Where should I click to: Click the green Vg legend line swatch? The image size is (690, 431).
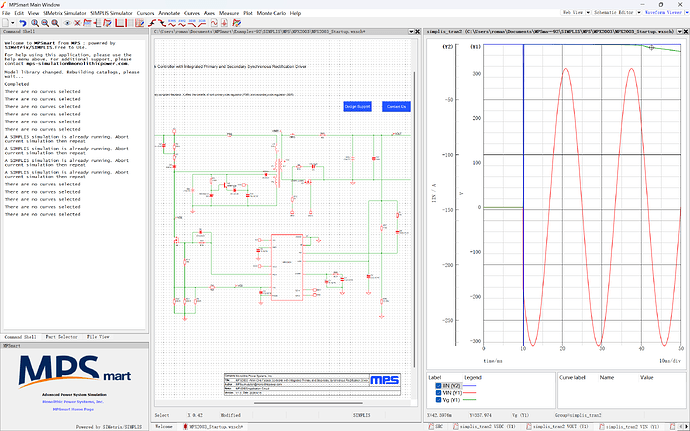470,400
